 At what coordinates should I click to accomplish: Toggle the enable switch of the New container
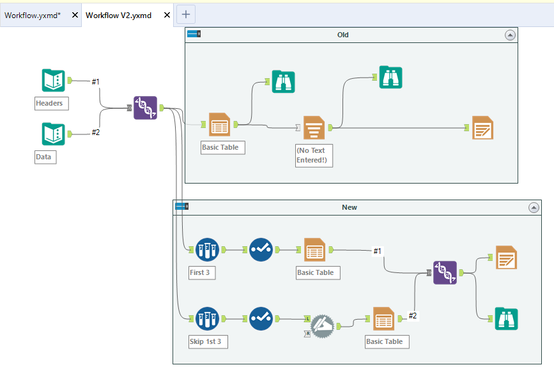(182, 206)
